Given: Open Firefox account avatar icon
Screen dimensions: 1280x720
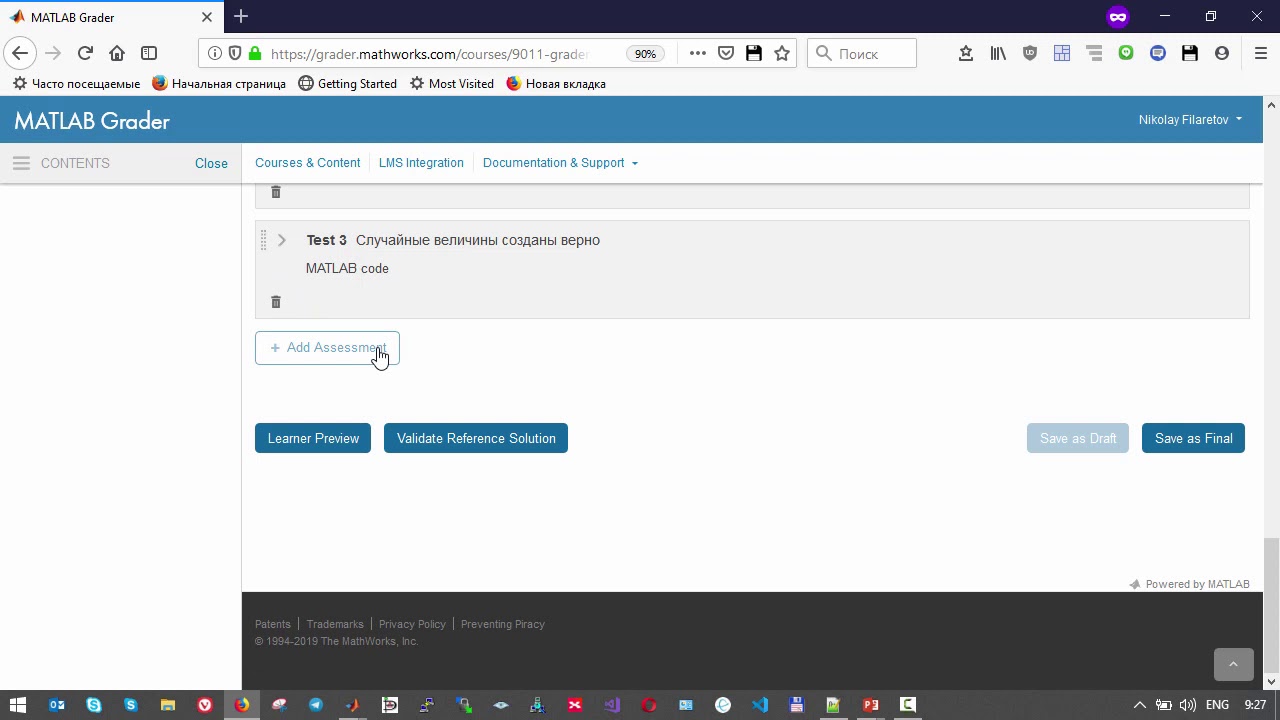Looking at the screenshot, I should pyautogui.click(x=1222, y=54).
